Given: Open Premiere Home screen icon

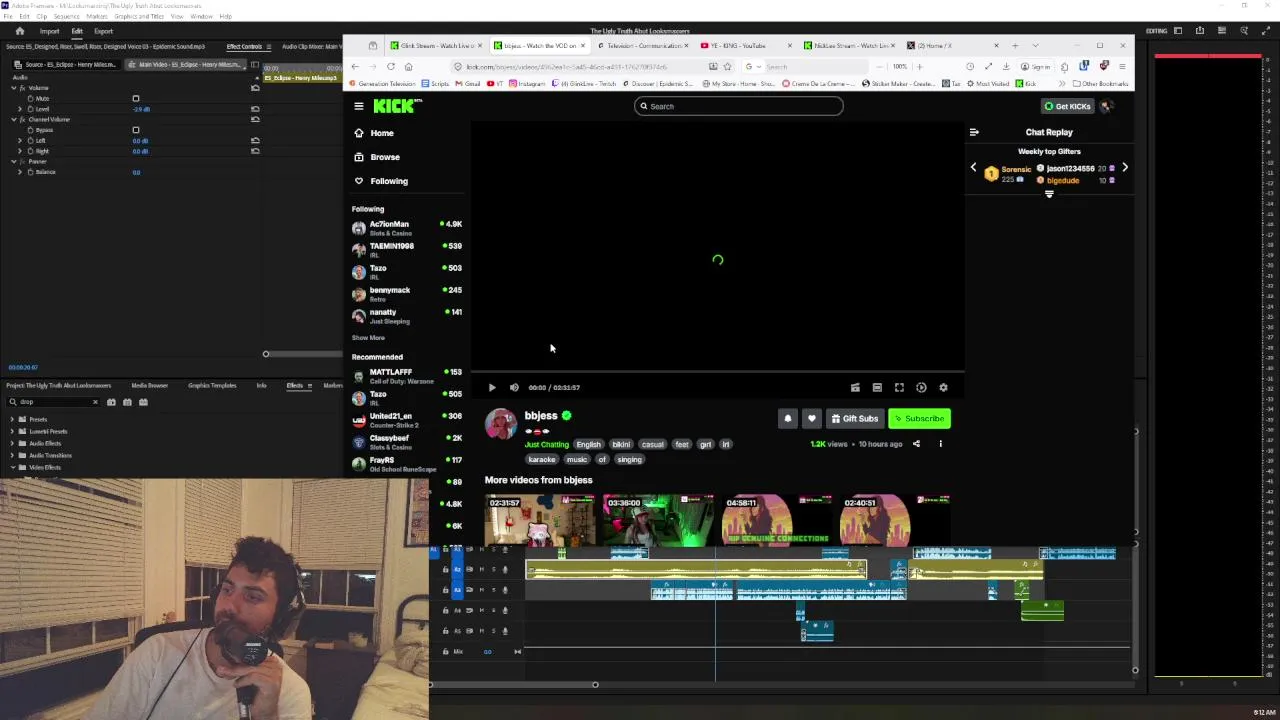Looking at the screenshot, I should tap(20, 31).
